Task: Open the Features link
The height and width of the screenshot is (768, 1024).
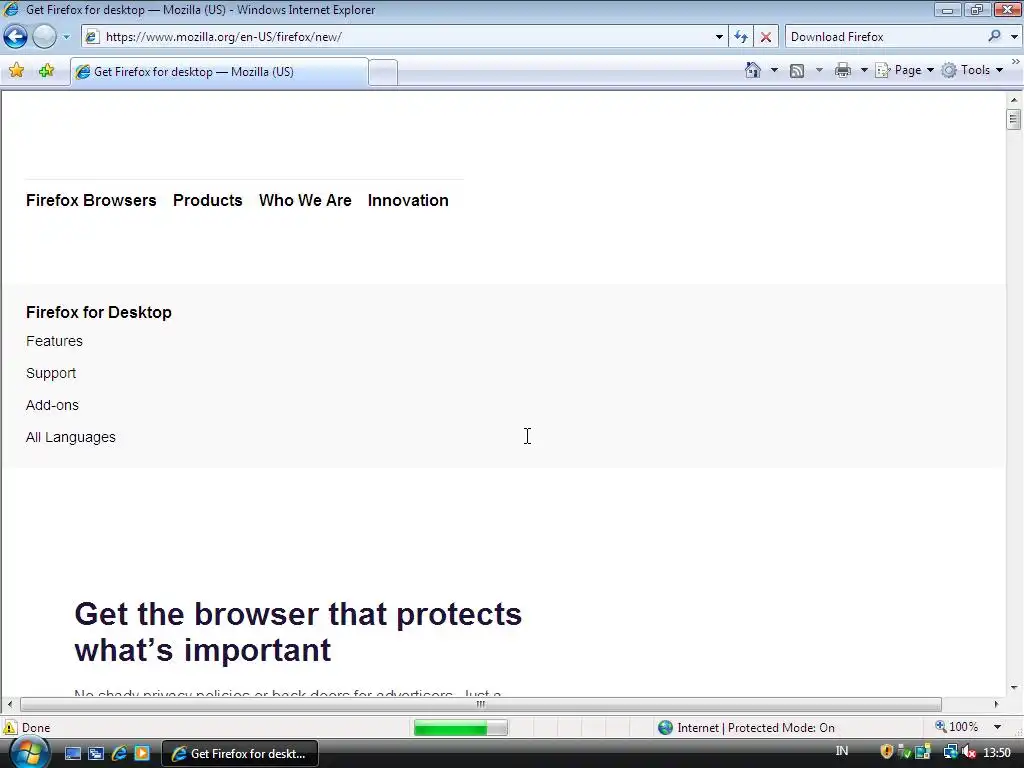Action: 54,341
